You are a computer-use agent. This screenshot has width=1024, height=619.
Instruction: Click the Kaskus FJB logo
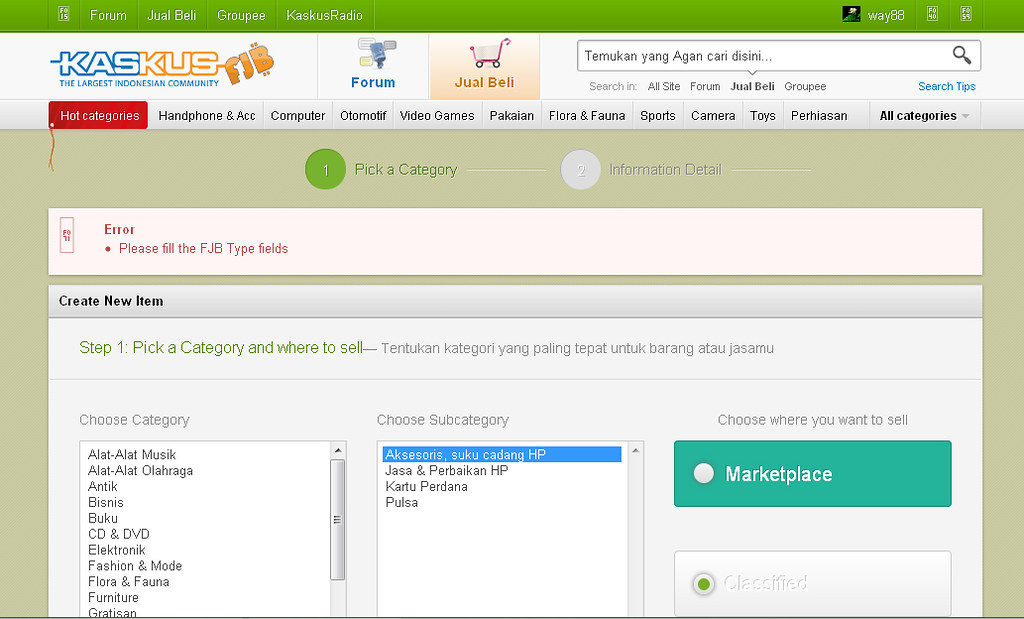162,67
